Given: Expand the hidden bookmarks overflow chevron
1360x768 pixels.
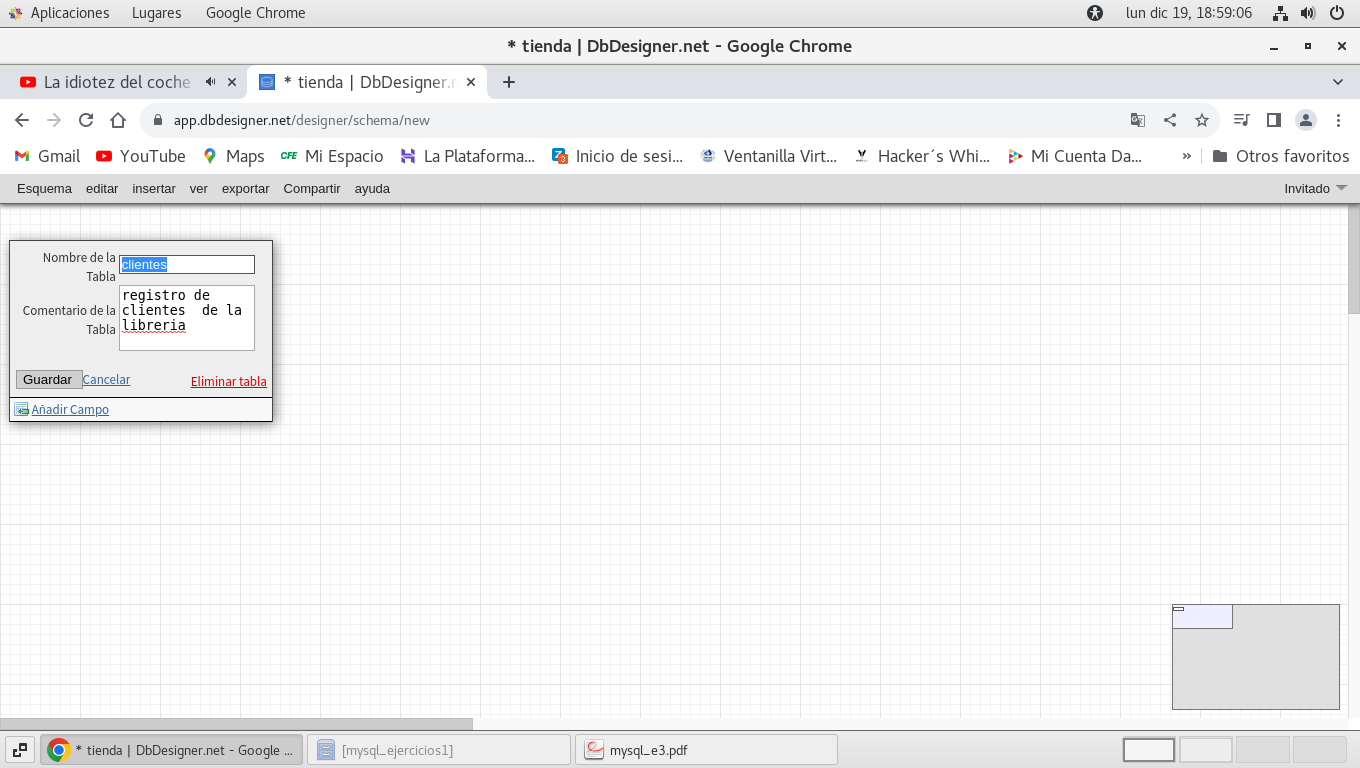Looking at the screenshot, I should pos(1187,156).
